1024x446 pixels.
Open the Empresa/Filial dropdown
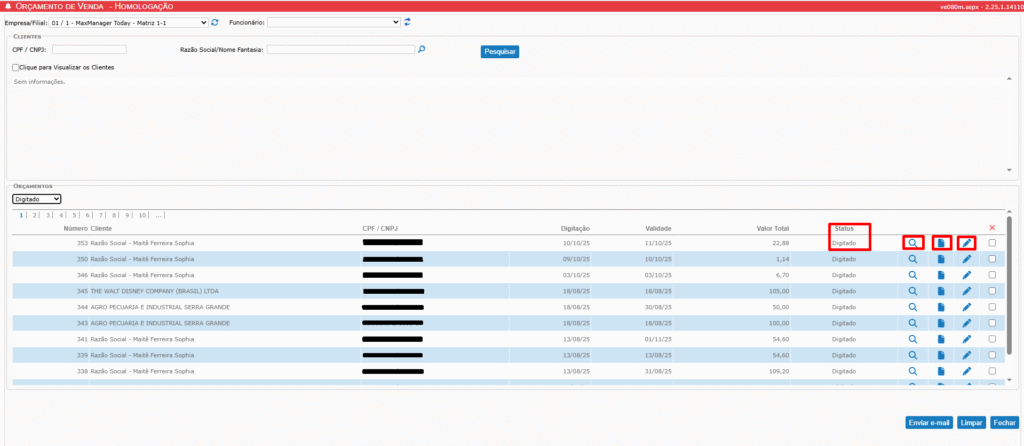pyautogui.click(x=140, y=21)
